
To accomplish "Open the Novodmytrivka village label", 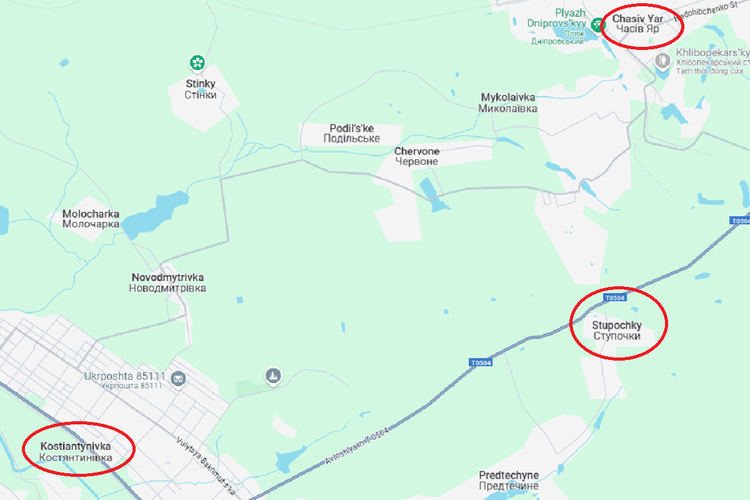I will (x=167, y=283).
